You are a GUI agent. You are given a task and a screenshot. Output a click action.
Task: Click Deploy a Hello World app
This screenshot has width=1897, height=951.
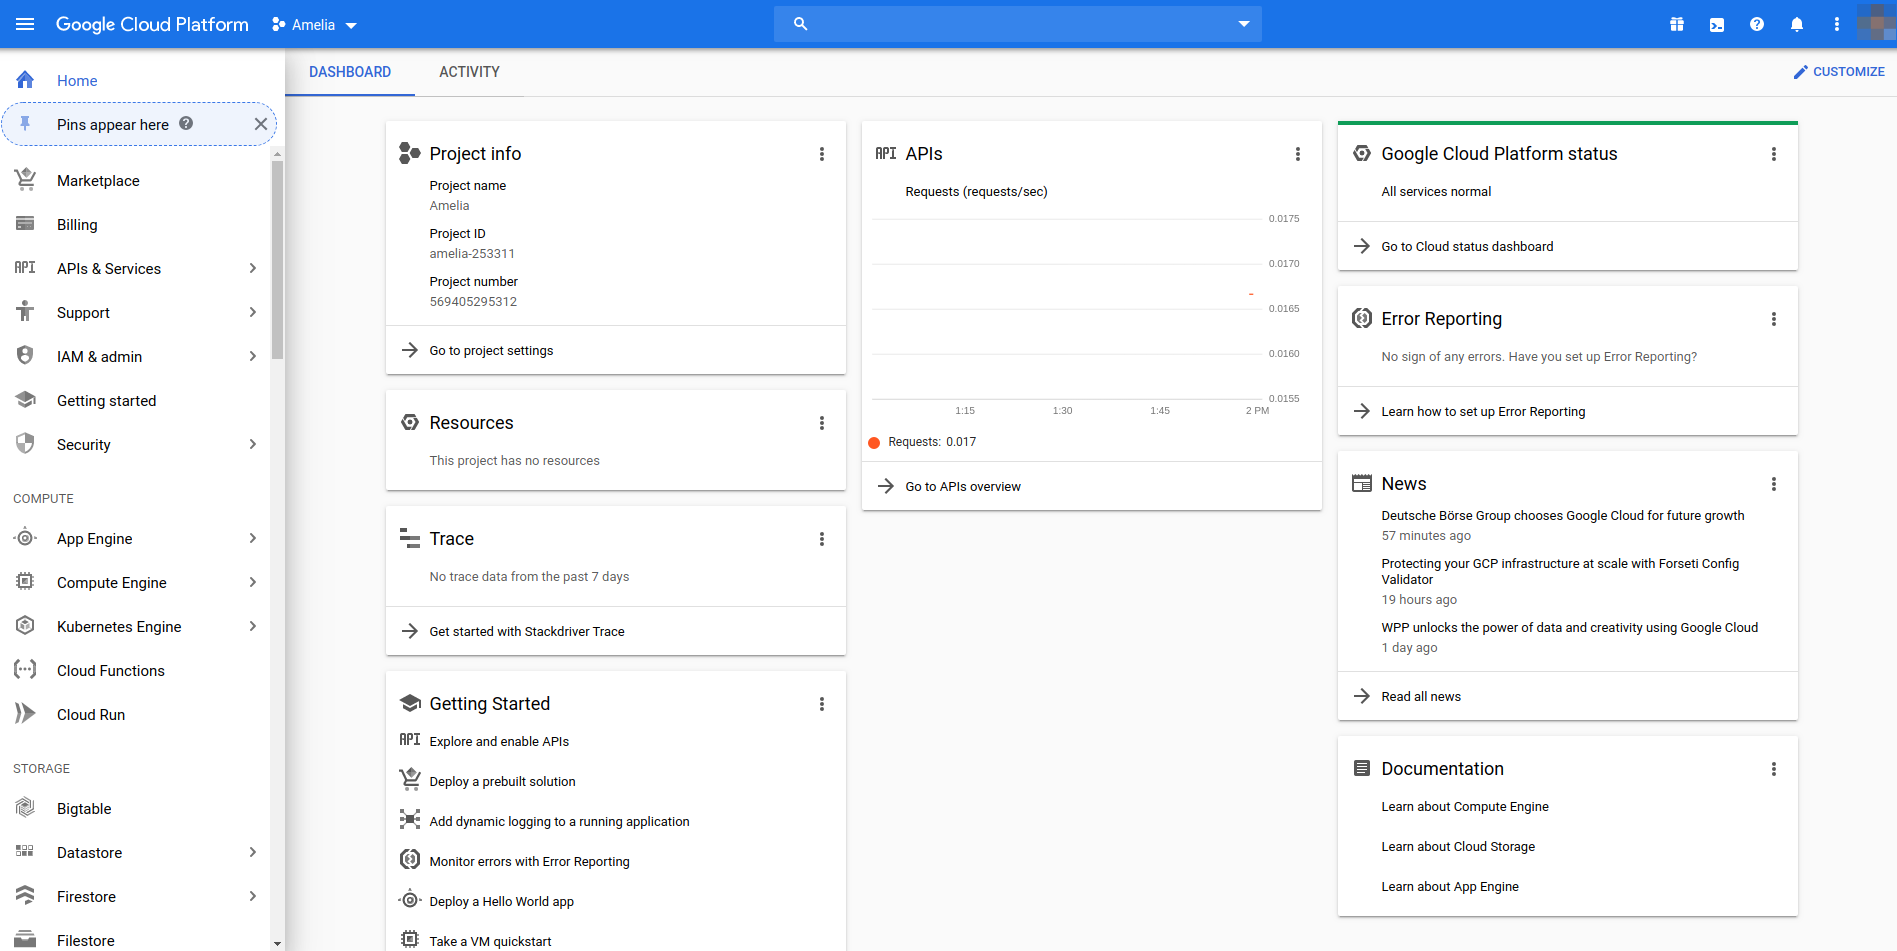coord(501,901)
